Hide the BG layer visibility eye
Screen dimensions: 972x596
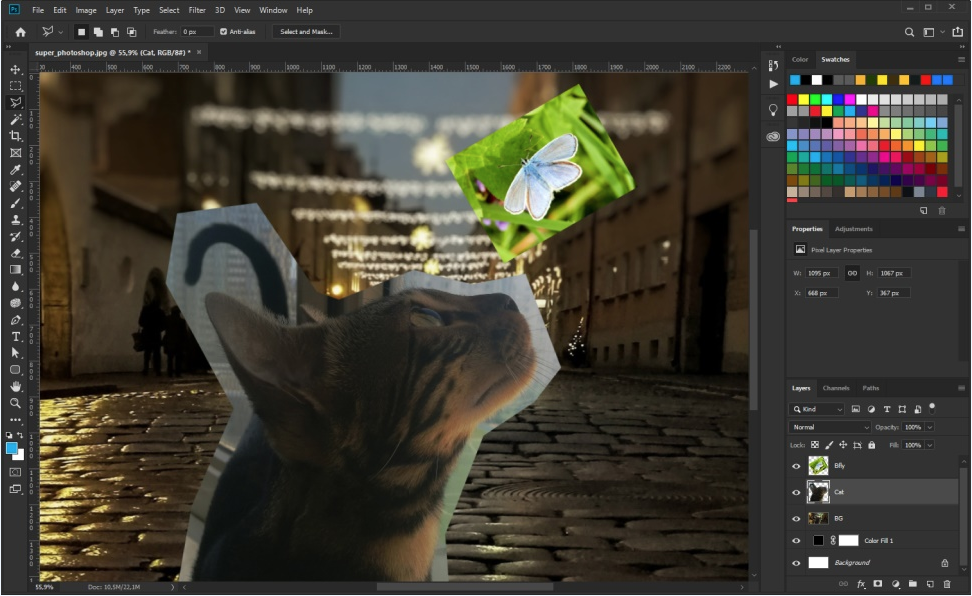click(x=797, y=519)
